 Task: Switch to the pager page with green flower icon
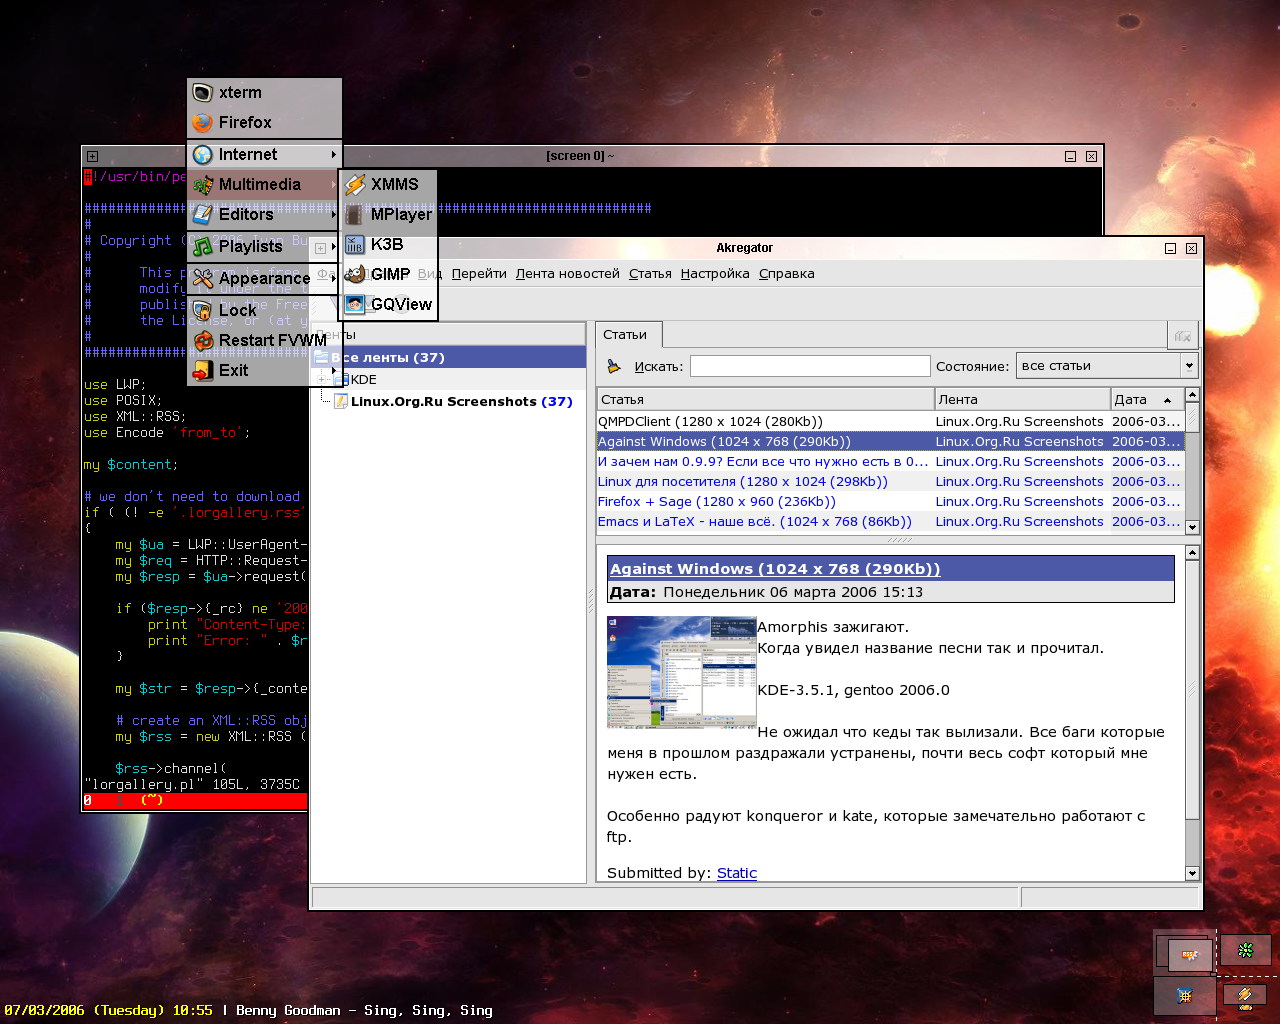pyautogui.click(x=1245, y=950)
